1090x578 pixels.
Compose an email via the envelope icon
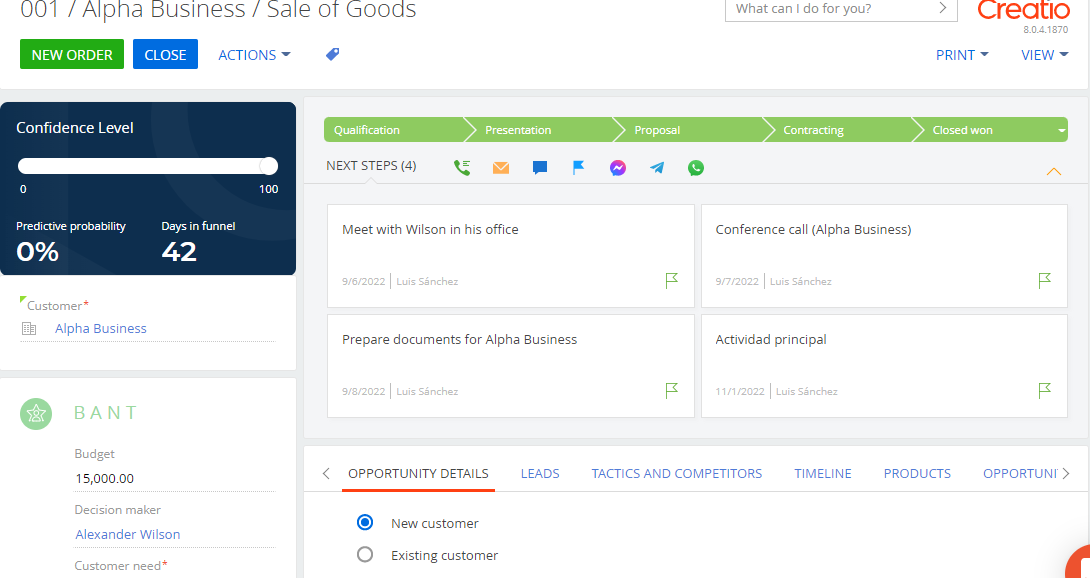501,168
